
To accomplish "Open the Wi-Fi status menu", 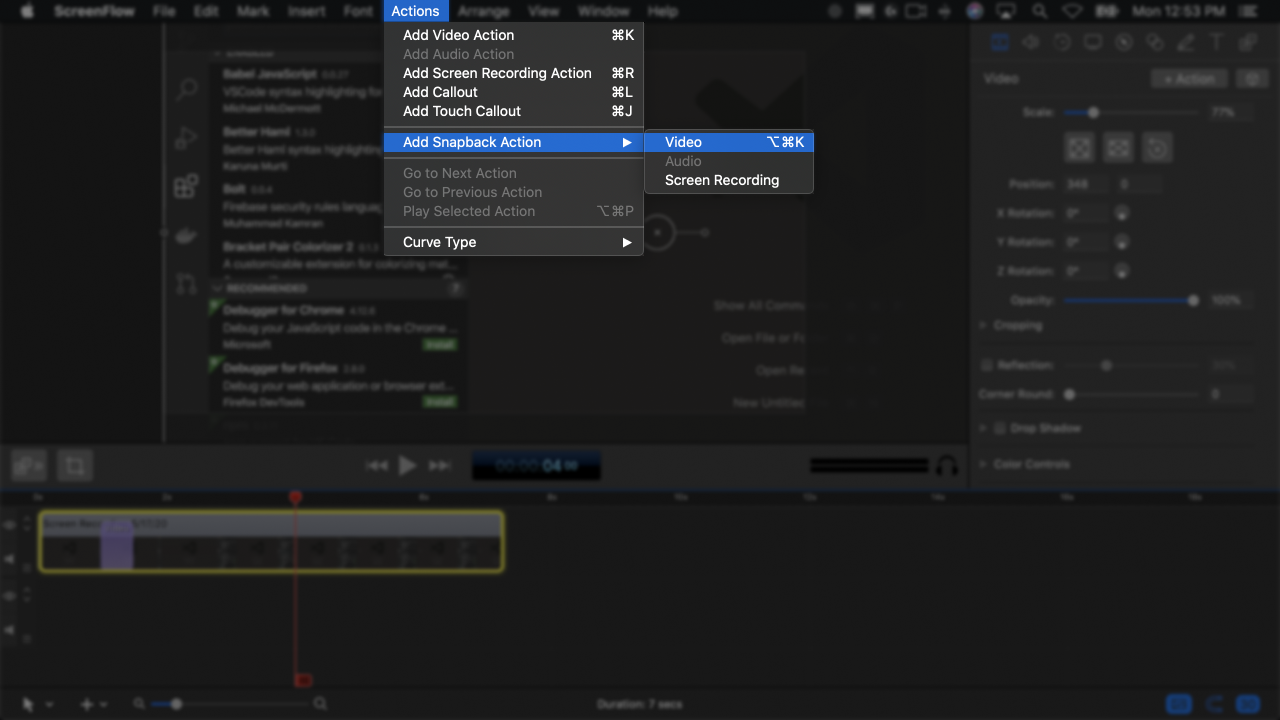I will [x=1072, y=11].
